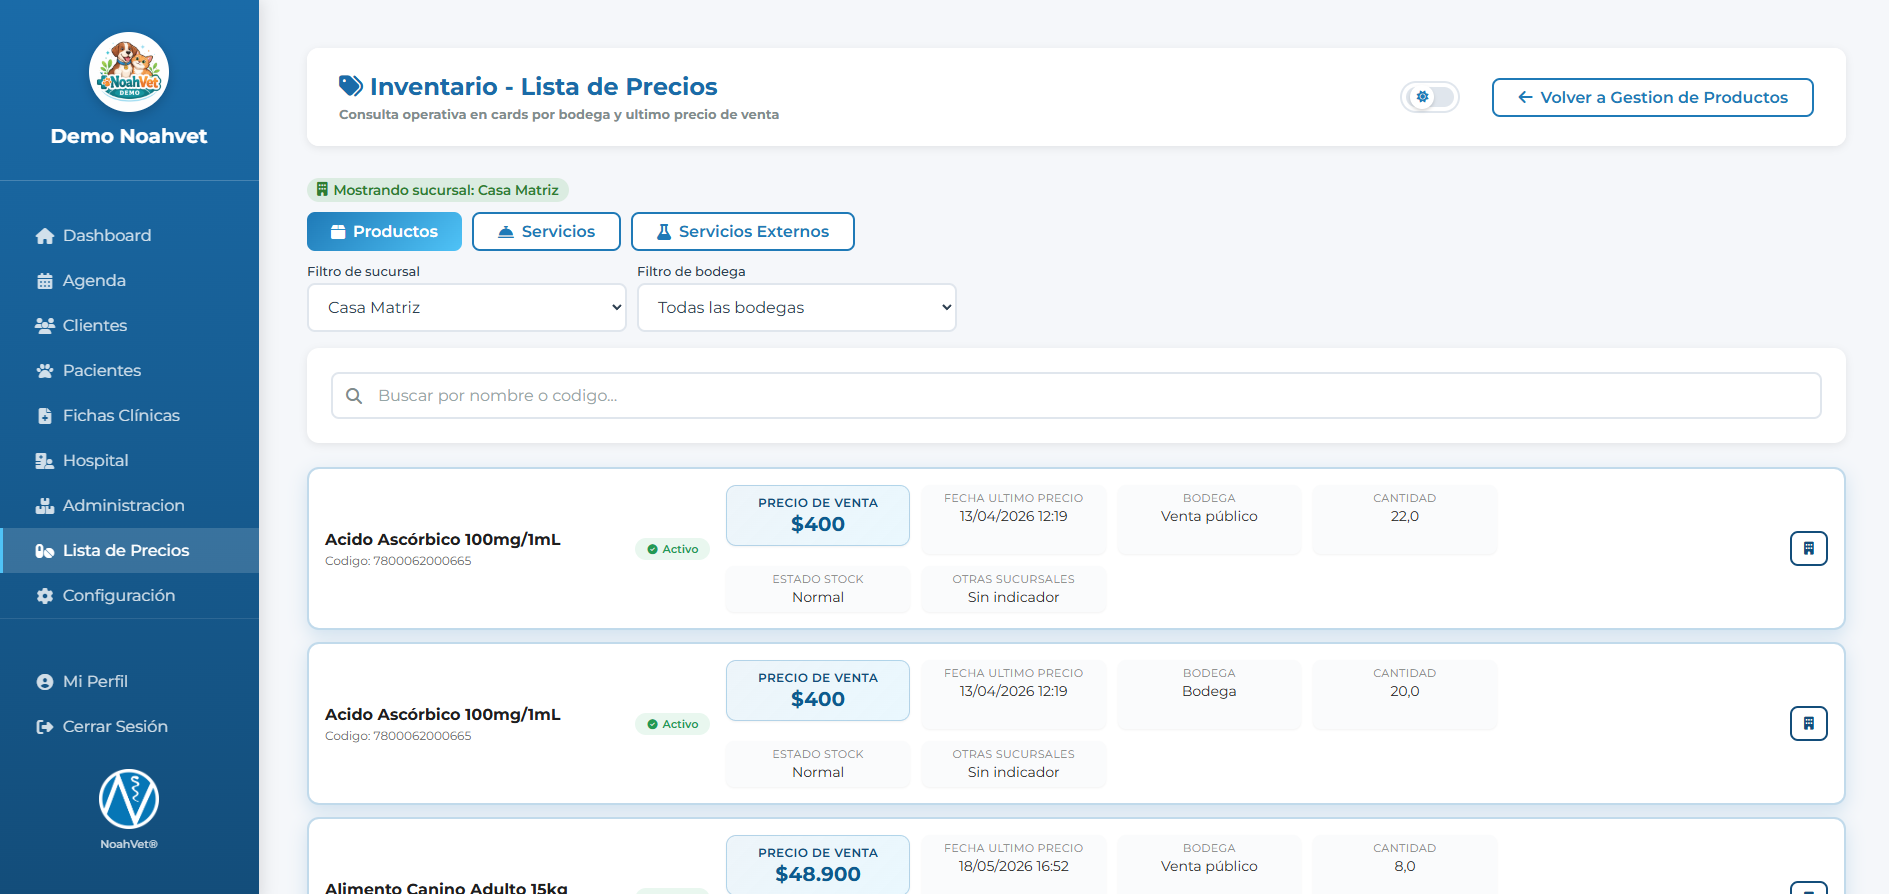Switch to the Servicios tab
The width and height of the screenshot is (1889, 894).
(546, 232)
